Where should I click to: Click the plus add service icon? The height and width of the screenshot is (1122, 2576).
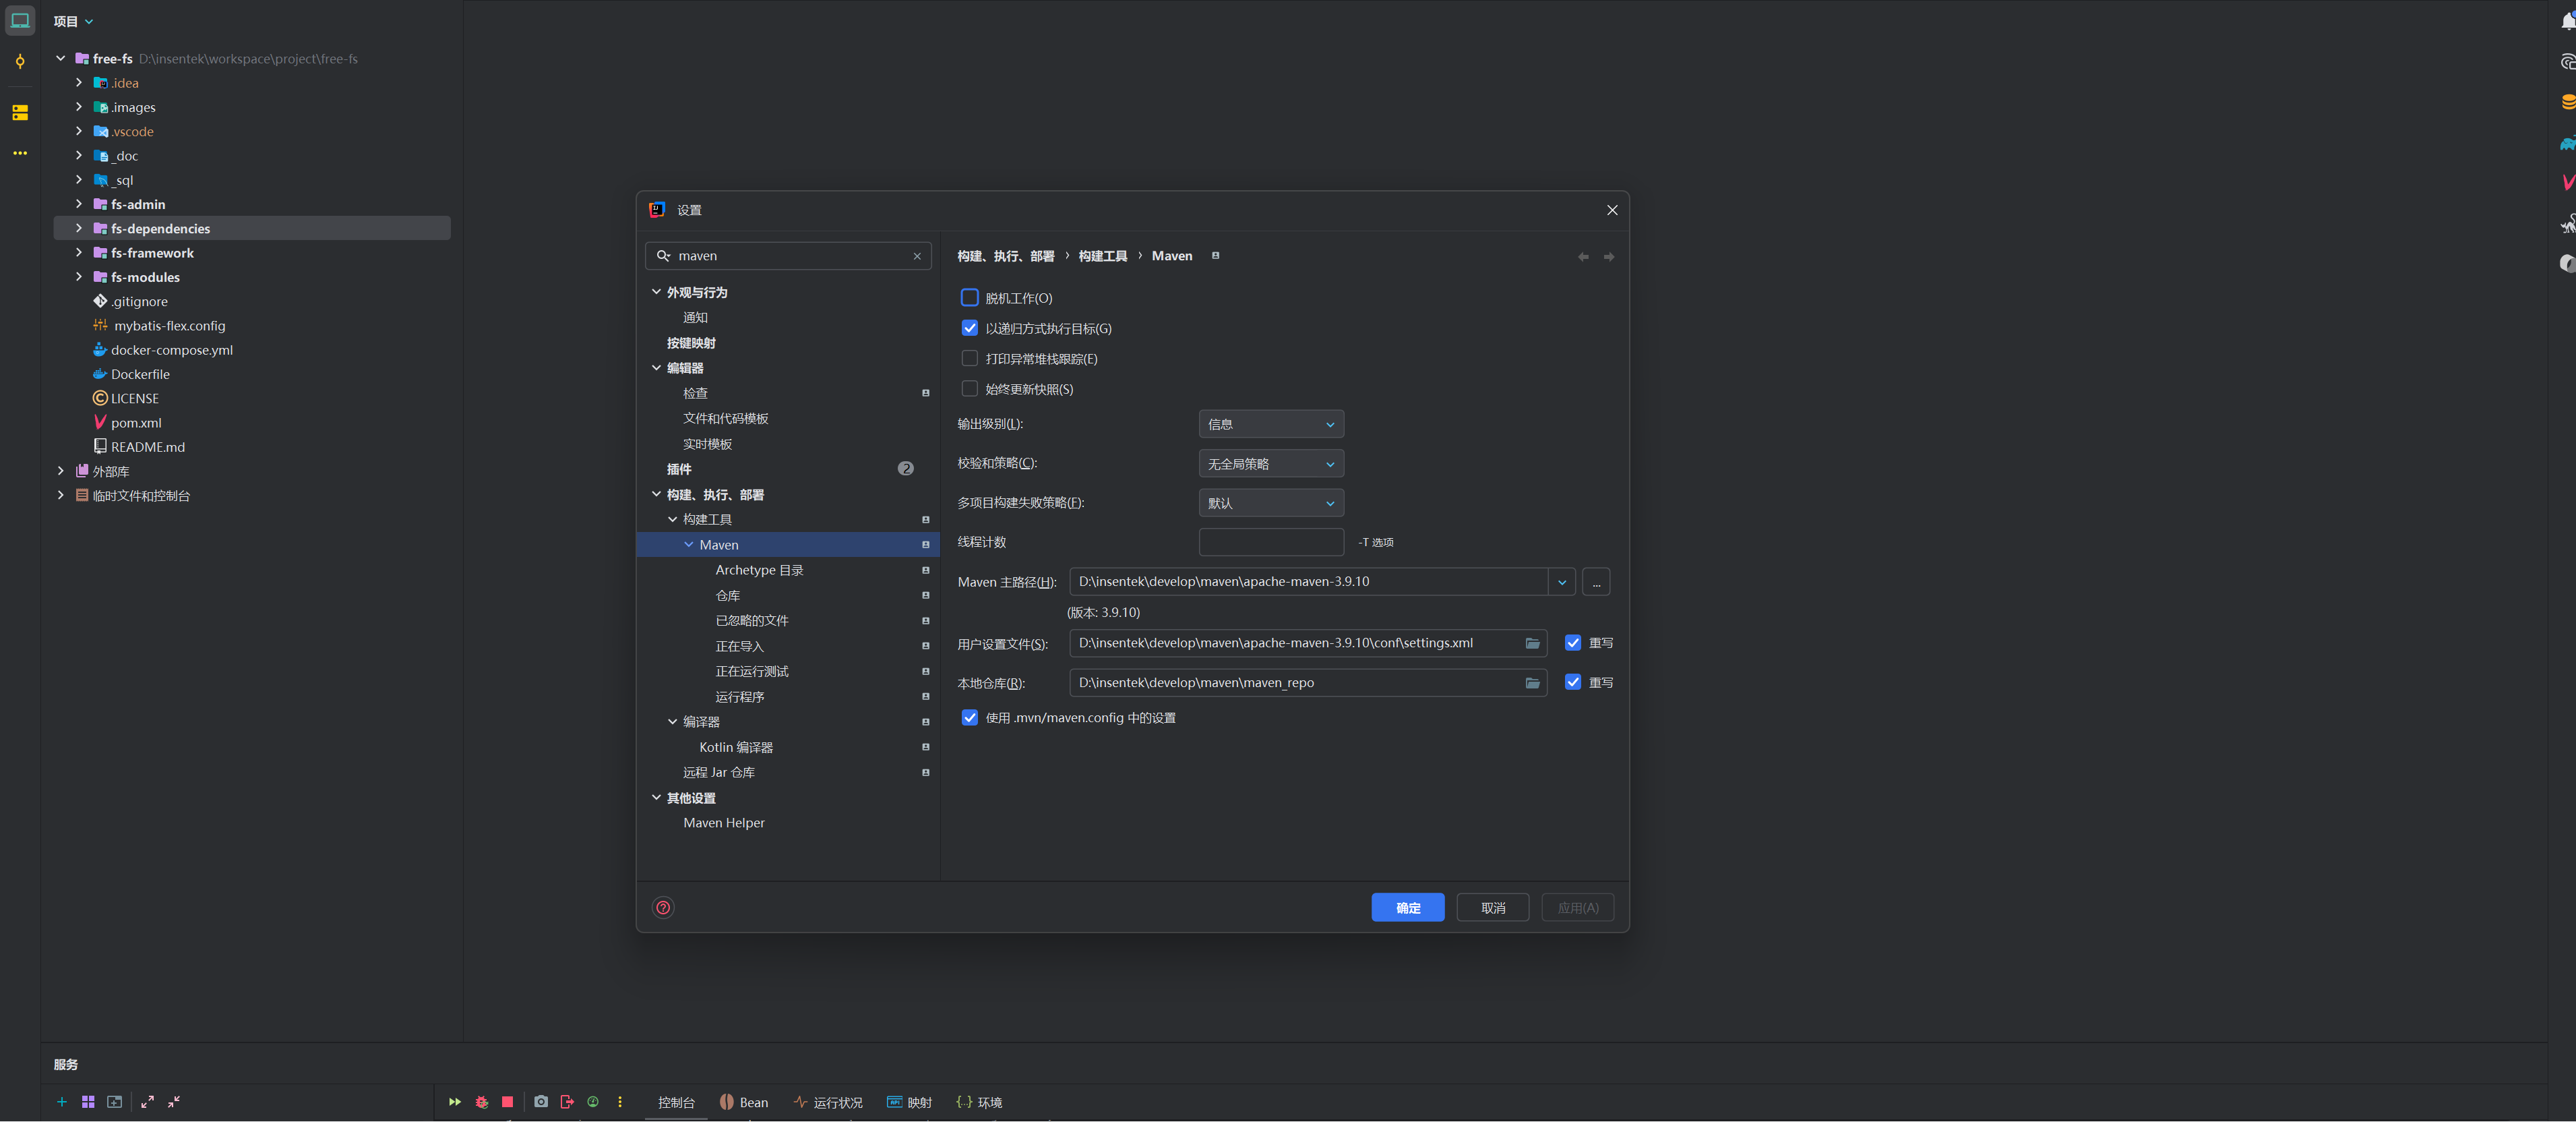(62, 1101)
